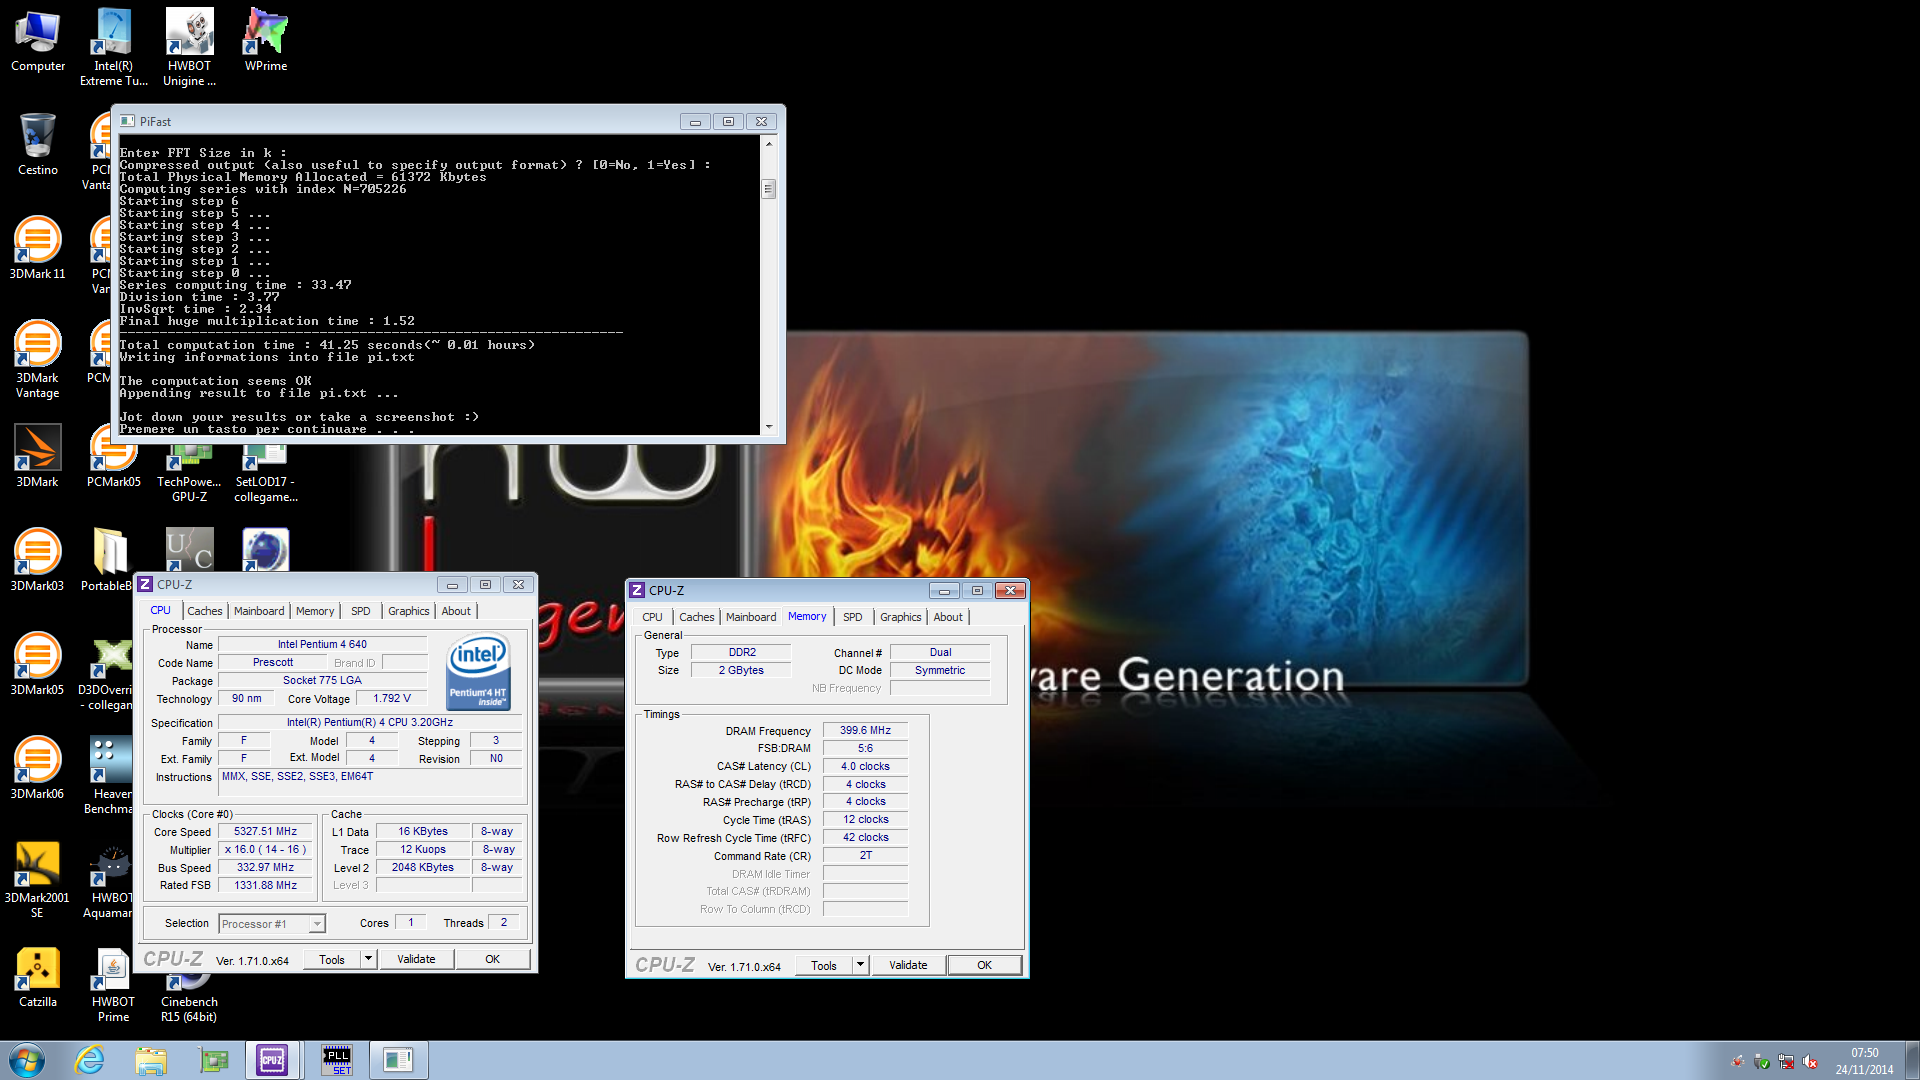This screenshot has width=1920, height=1080.
Task: Click Validate in right CPU-Z window
Action: (908, 965)
